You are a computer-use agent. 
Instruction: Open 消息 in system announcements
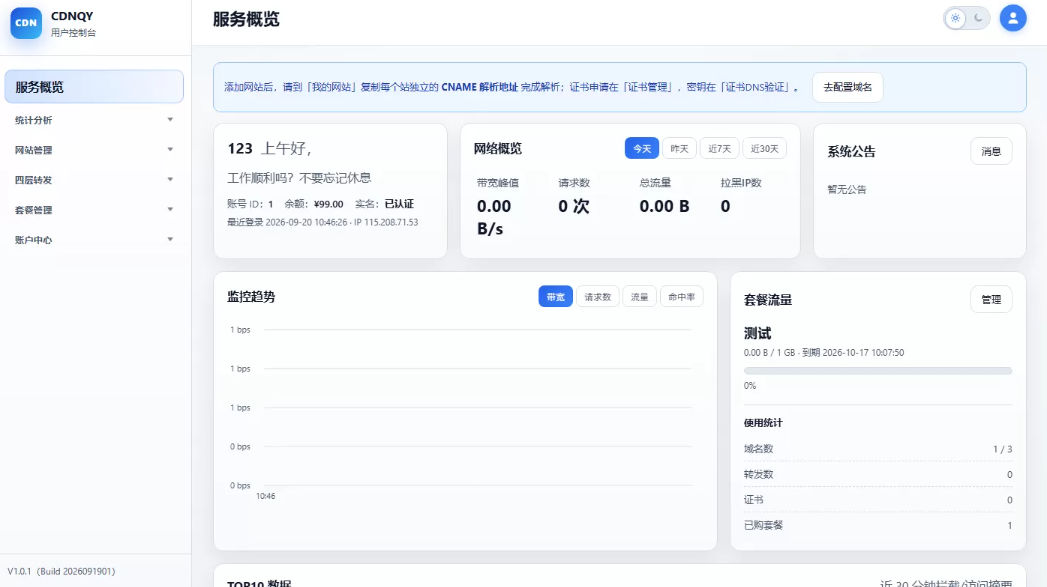click(x=991, y=152)
